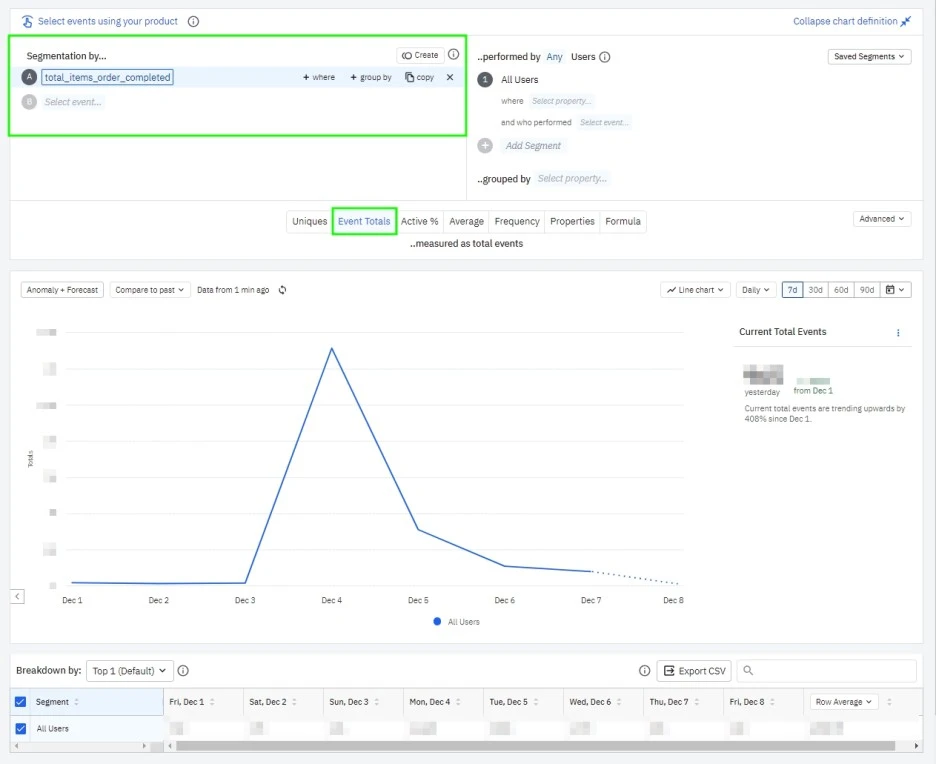Open the Top 1 (Default) breakdown dropdown
Screen dimensions: 936x764
tap(130, 670)
